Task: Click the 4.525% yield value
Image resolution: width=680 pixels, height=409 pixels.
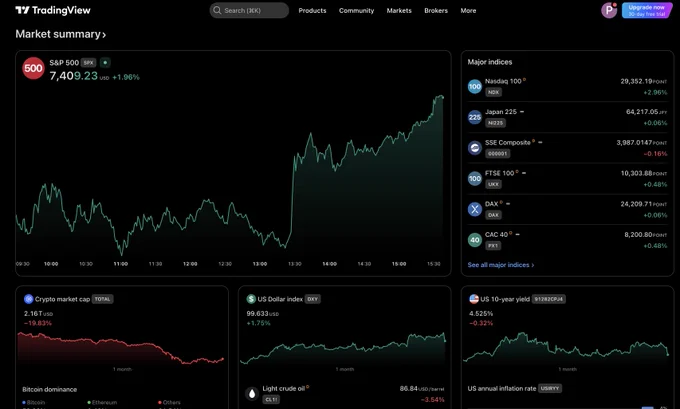Action: point(481,313)
